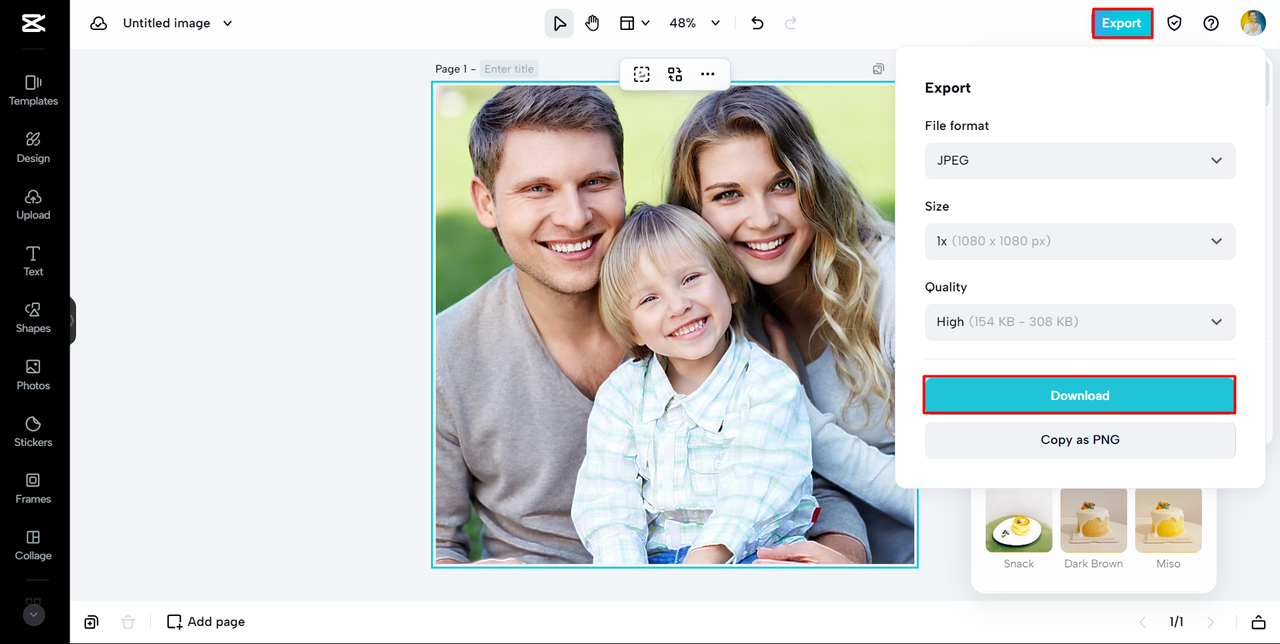Click the Download button
1280x644 pixels.
click(1079, 395)
